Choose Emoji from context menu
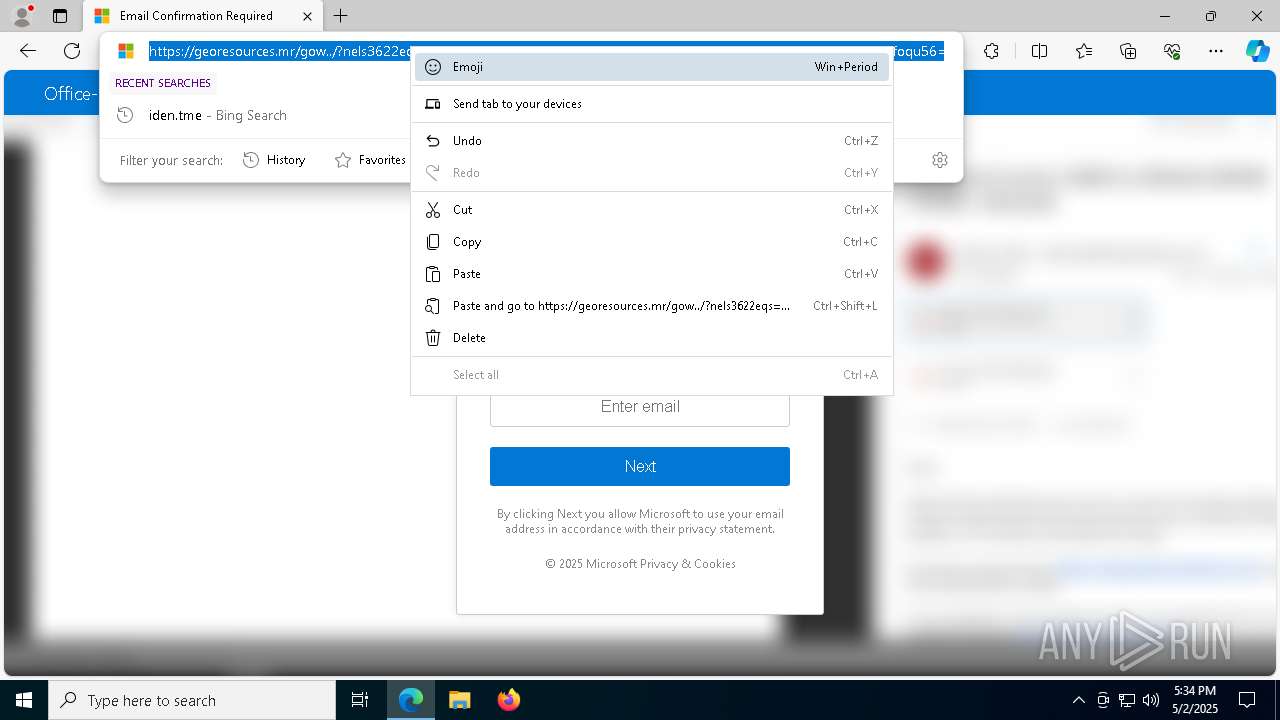1280x720 pixels. click(x=652, y=67)
